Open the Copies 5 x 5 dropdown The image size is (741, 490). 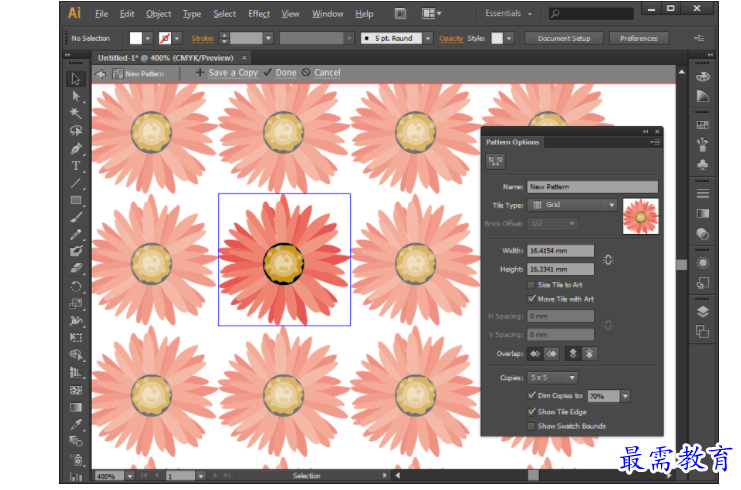point(553,378)
